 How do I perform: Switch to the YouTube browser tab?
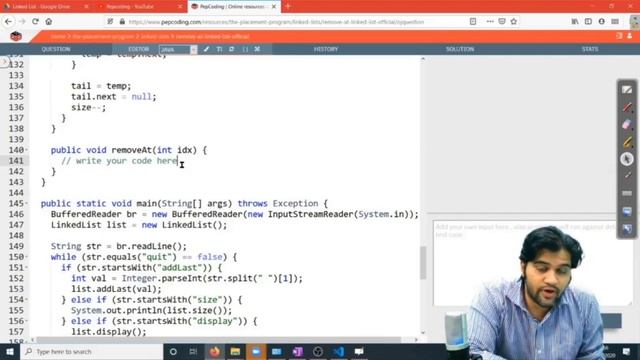[x=140, y=7]
